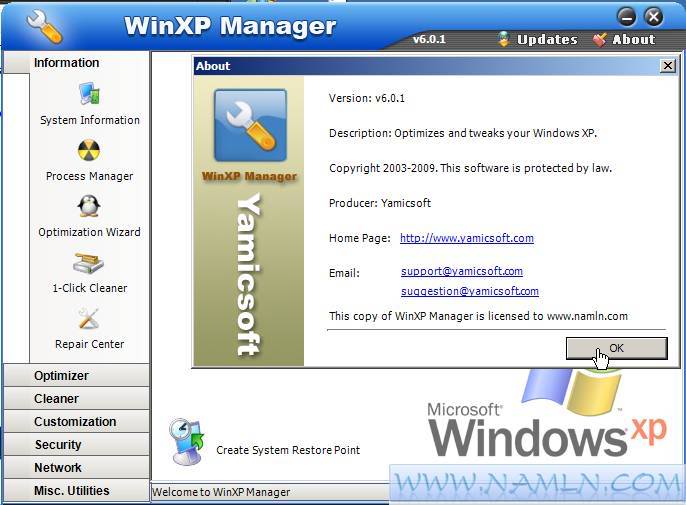Start the 1-Click Cleaner icon
Viewport: 686px width, 505px height.
88,263
